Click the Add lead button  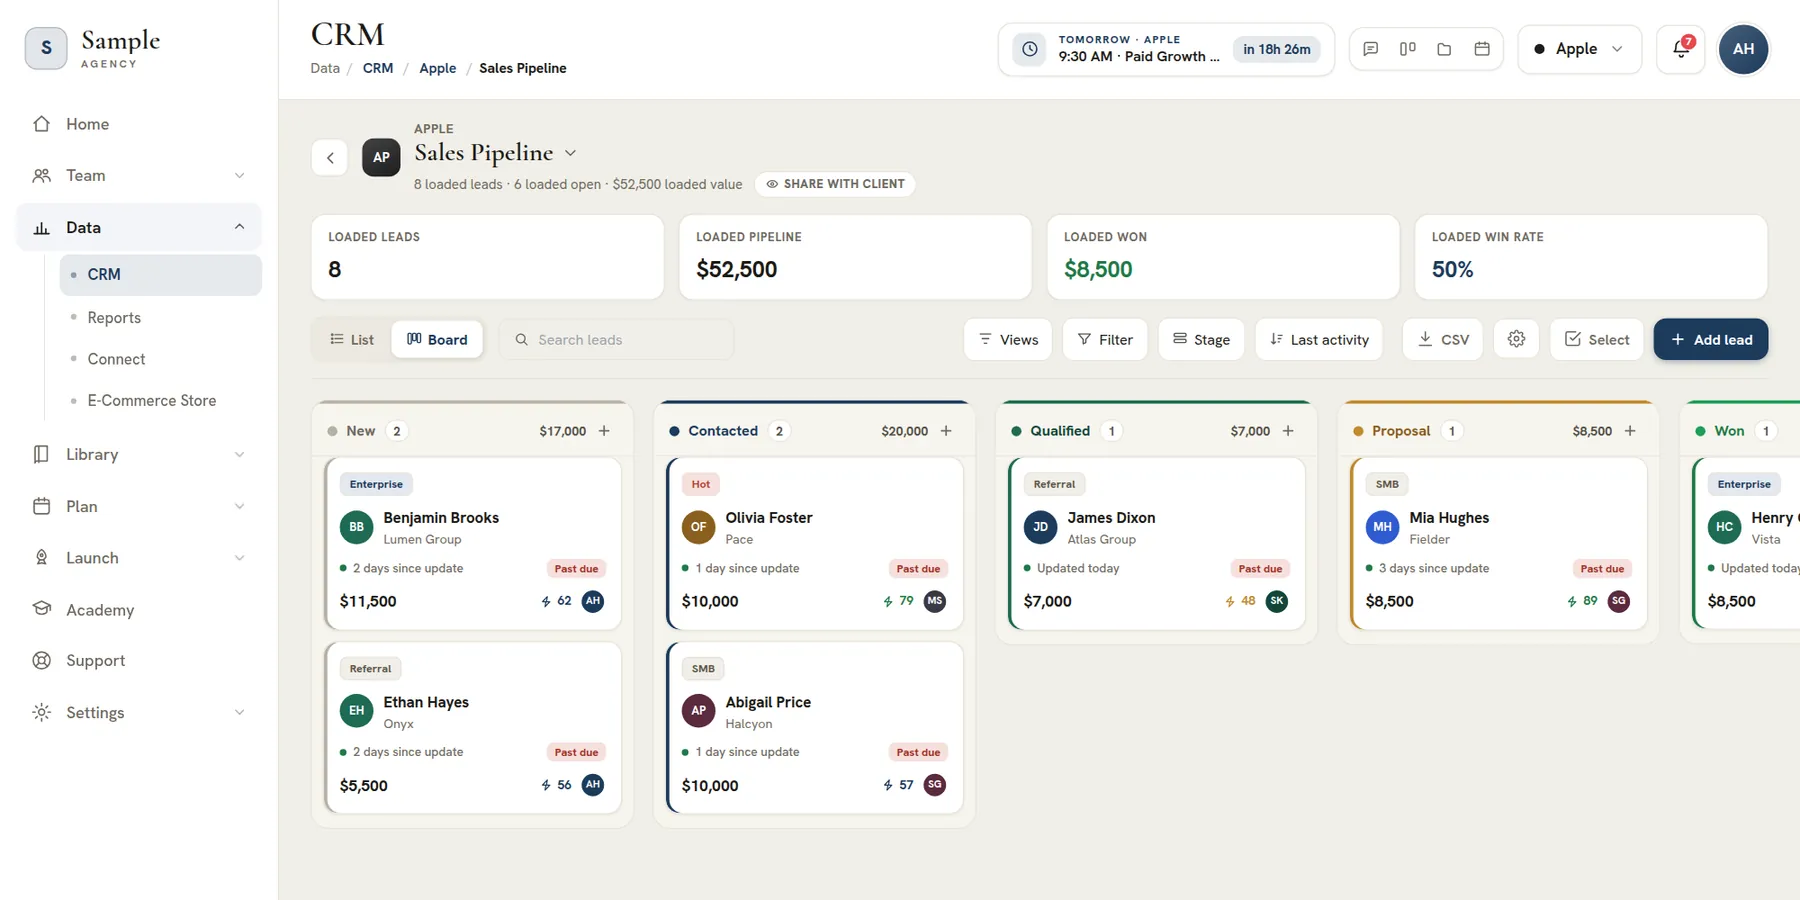tap(1711, 339)
